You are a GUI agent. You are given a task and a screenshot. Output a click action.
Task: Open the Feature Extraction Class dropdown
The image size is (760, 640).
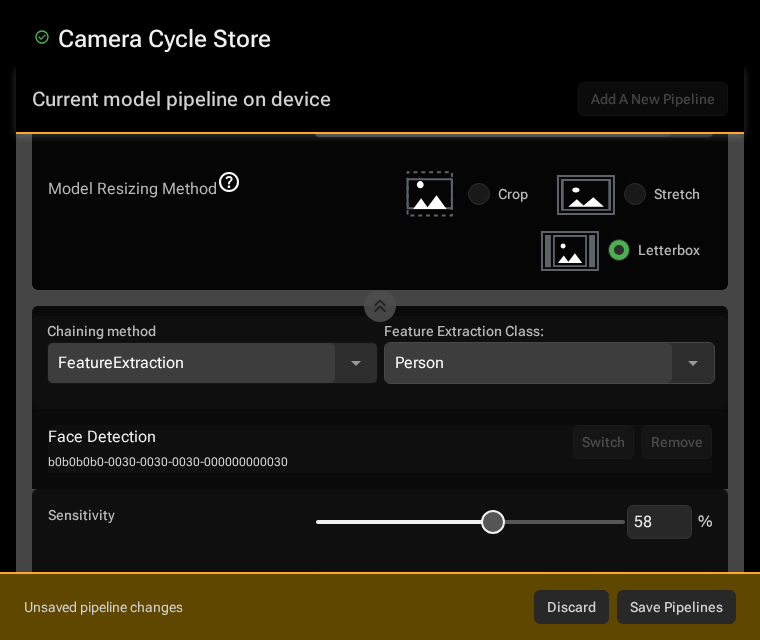[x=549, y=363]
